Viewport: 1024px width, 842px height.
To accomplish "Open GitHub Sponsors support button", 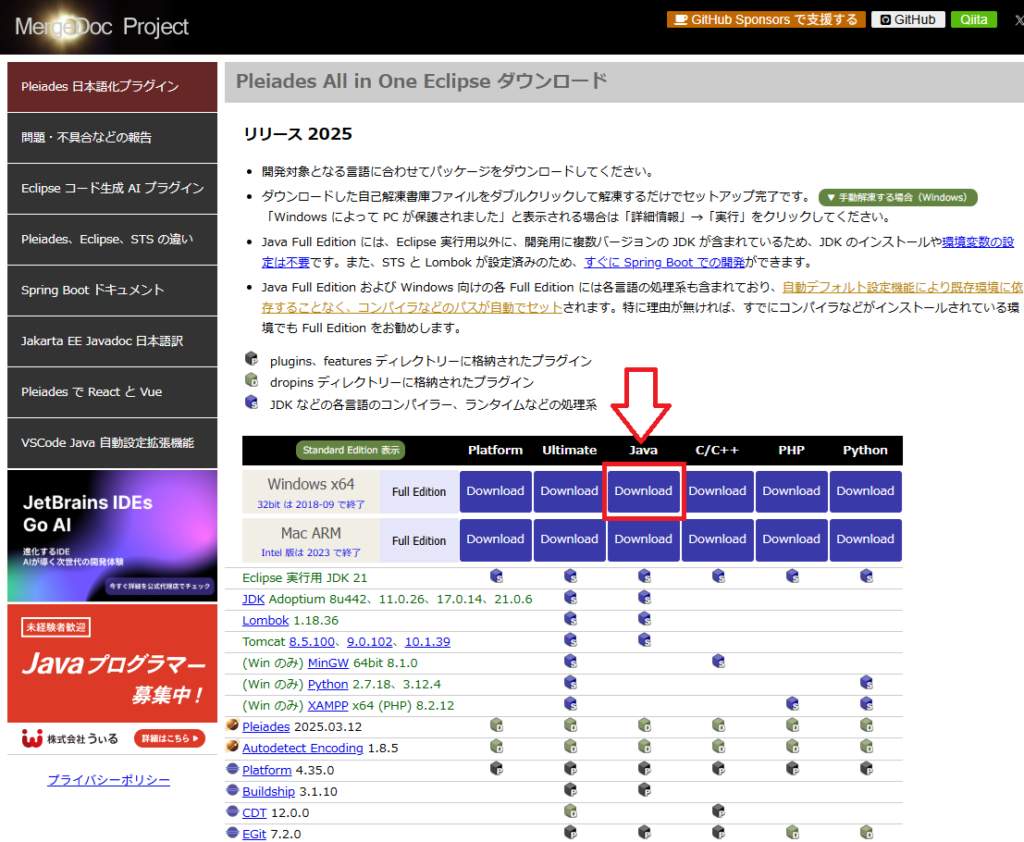I will tap(765, 20).
